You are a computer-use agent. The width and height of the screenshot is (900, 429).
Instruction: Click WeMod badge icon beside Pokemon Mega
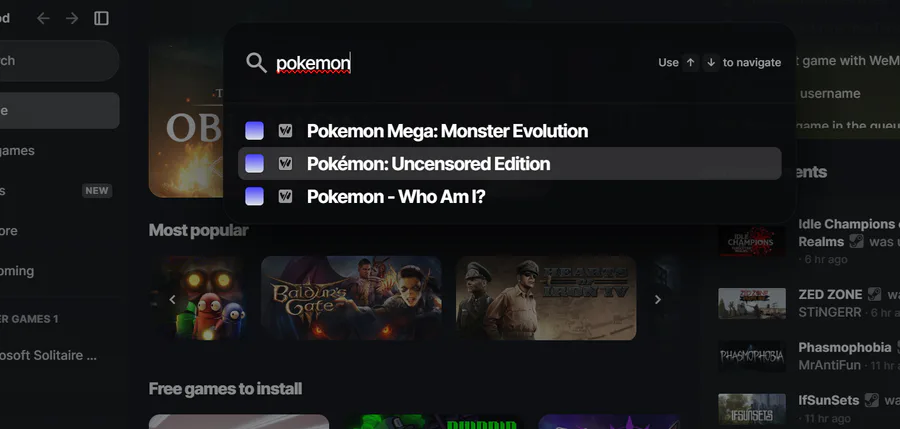[285, 131]
